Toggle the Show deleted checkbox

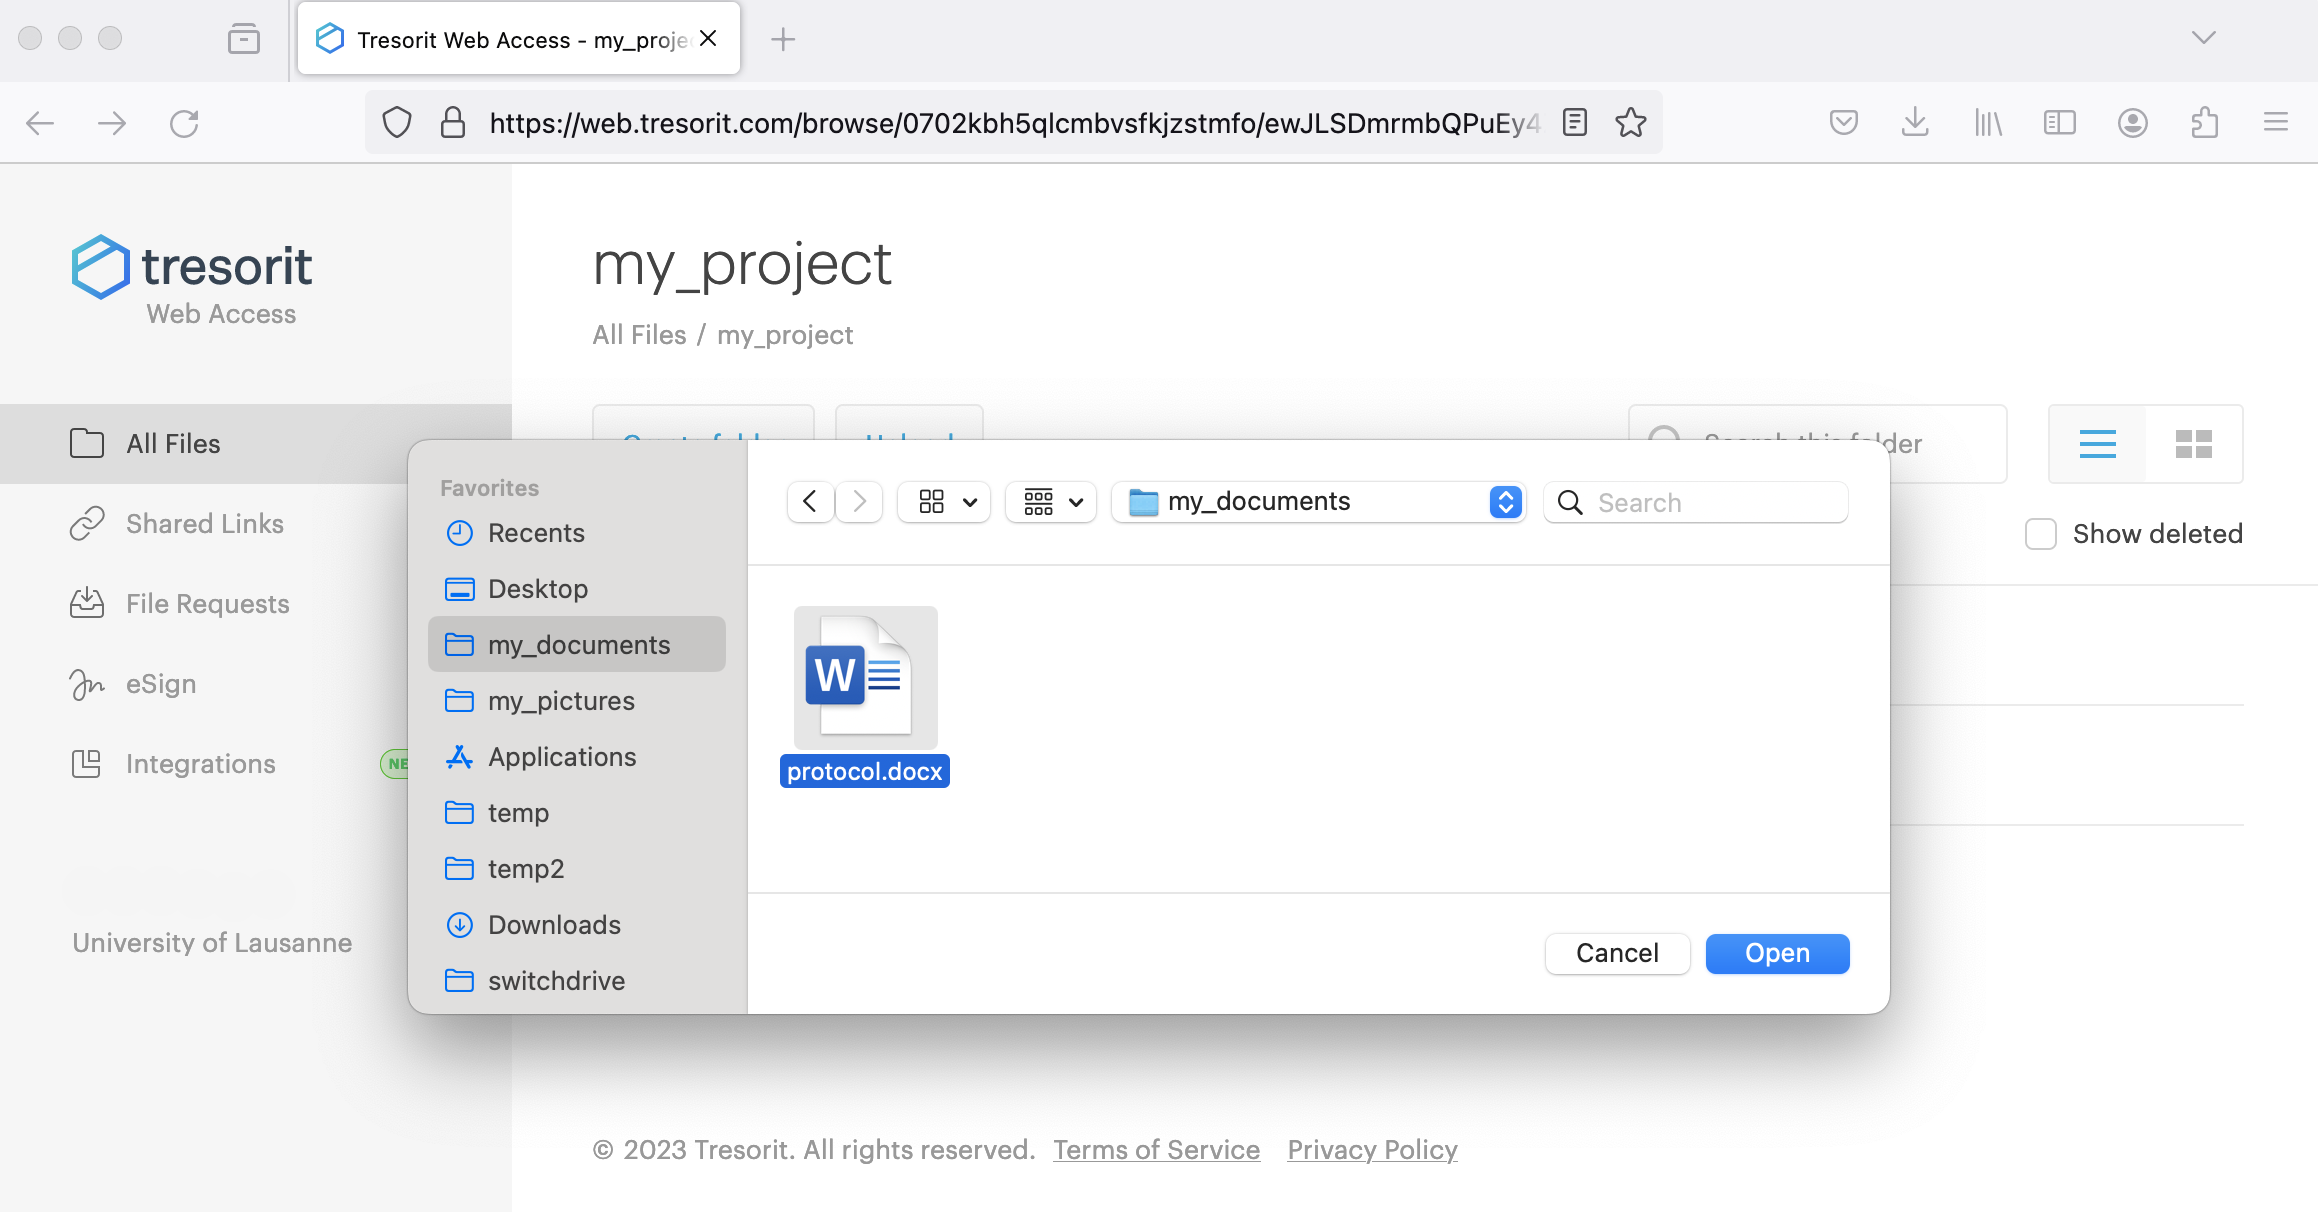click(2040, 534)
